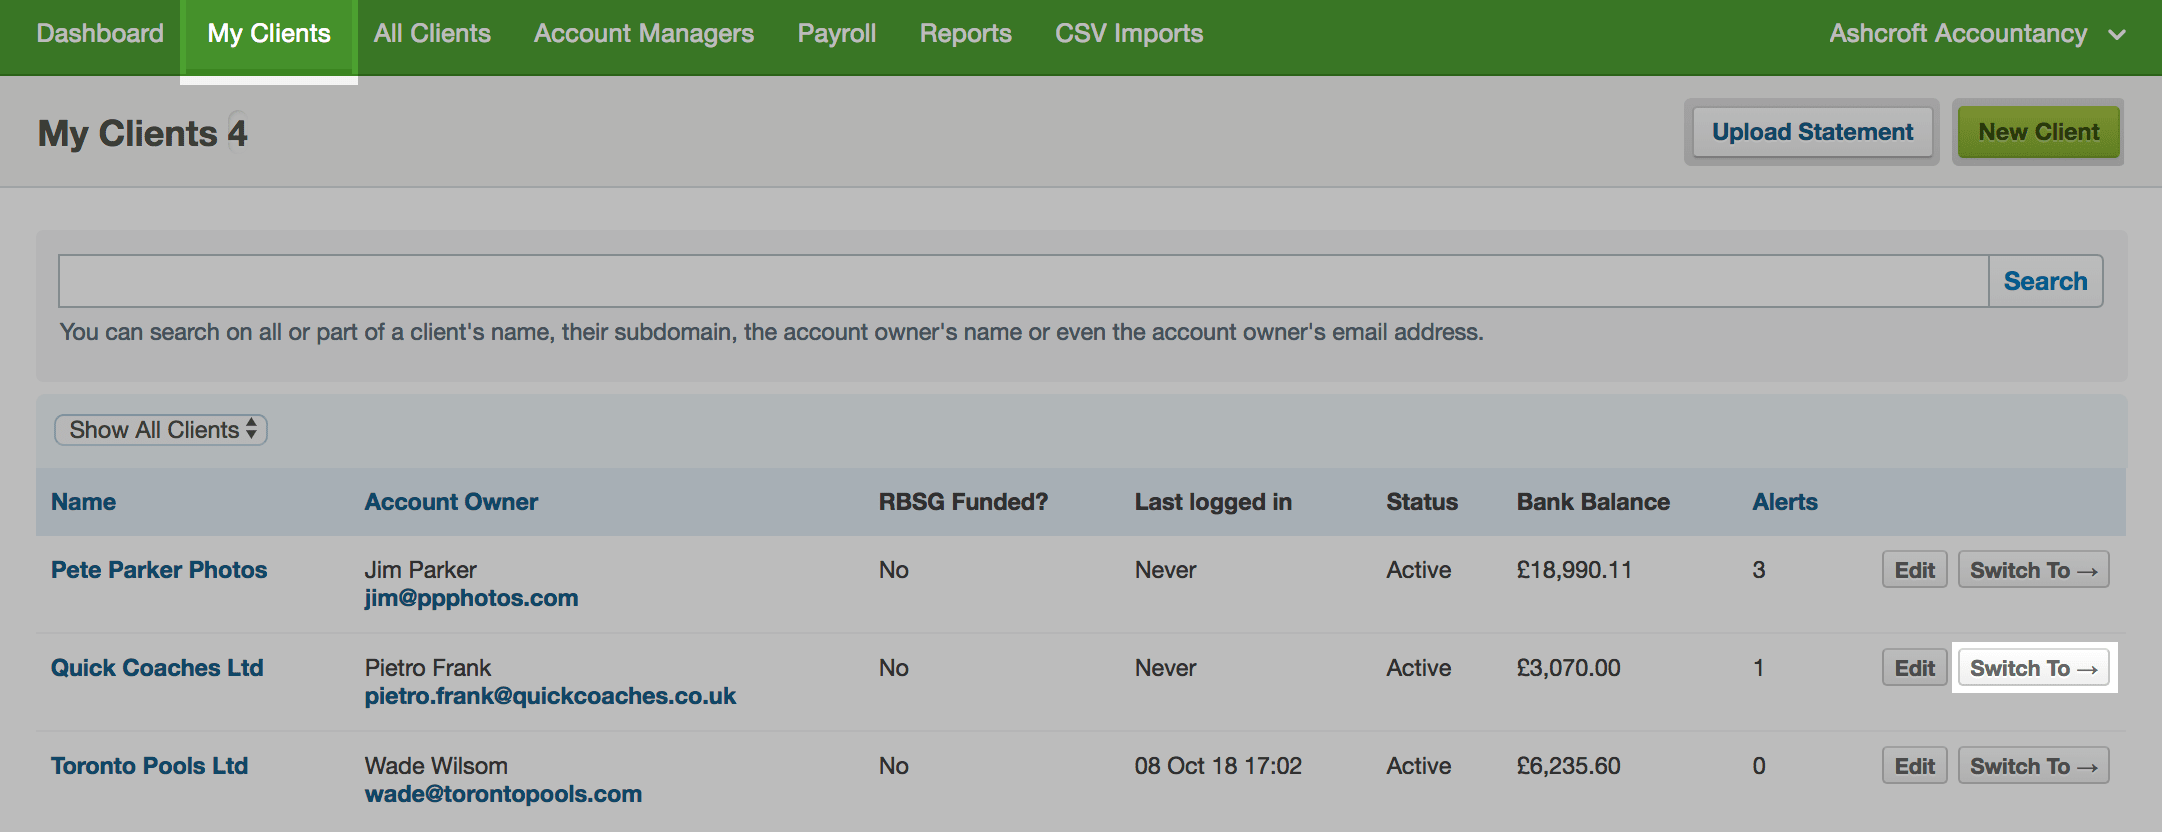
Task: Create a New Client
Action: [2038, 132]
